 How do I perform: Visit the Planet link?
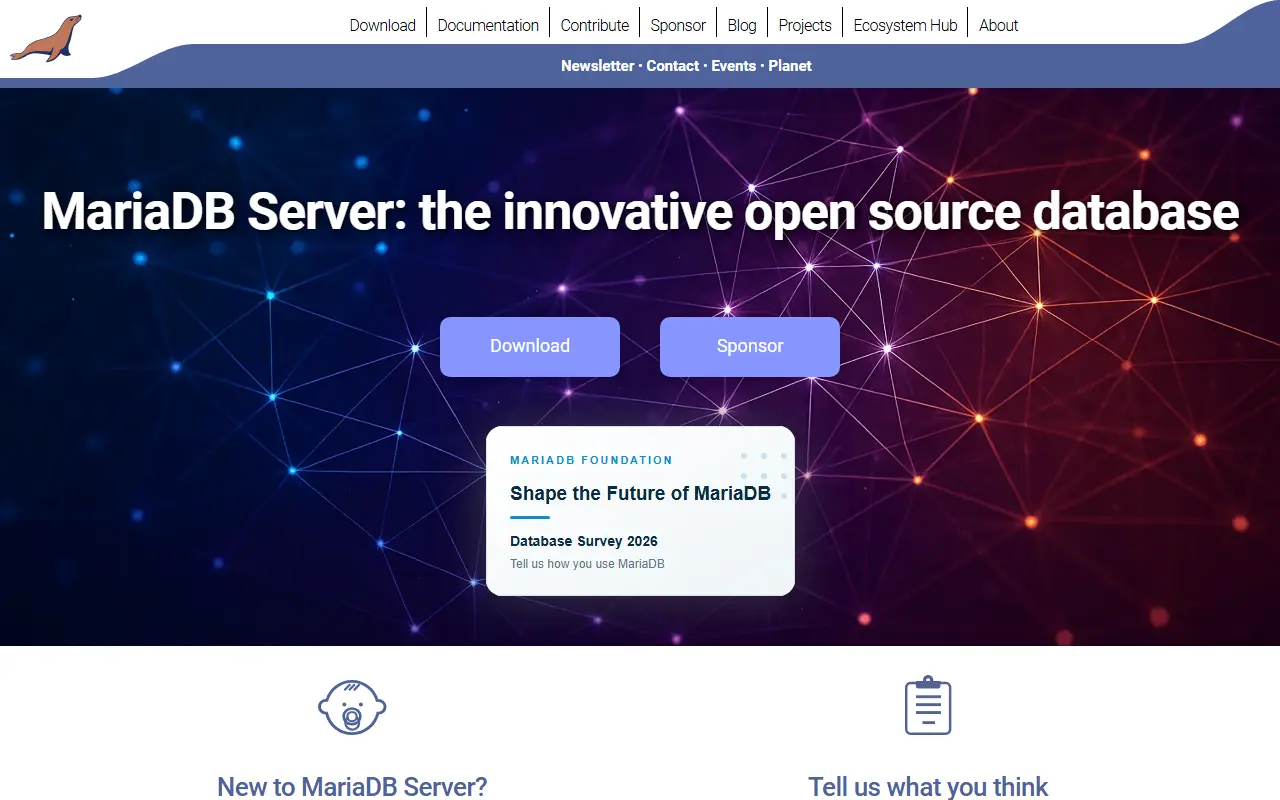[790, 66]
